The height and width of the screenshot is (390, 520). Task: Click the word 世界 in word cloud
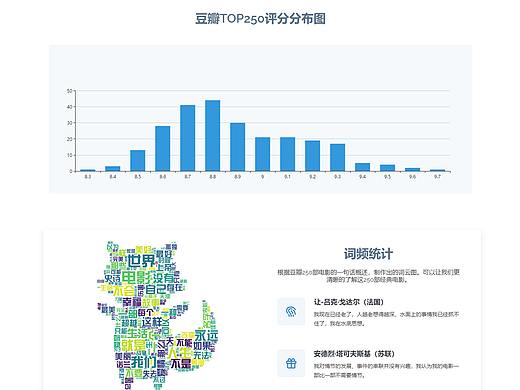click(142, 261)
